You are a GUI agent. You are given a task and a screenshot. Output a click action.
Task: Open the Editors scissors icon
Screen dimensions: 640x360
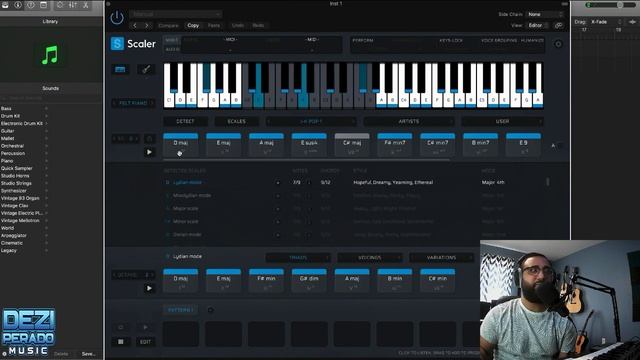tap(86, 5)
